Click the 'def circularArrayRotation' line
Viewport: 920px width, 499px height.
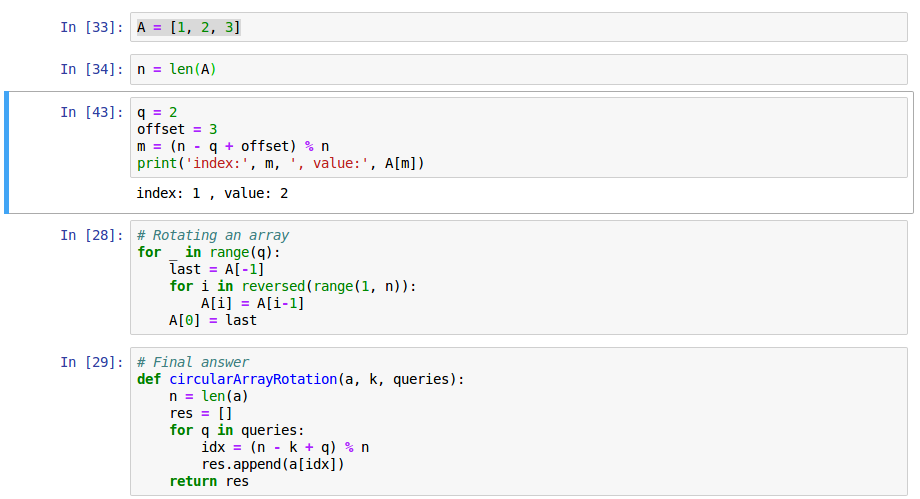(300, 379)
